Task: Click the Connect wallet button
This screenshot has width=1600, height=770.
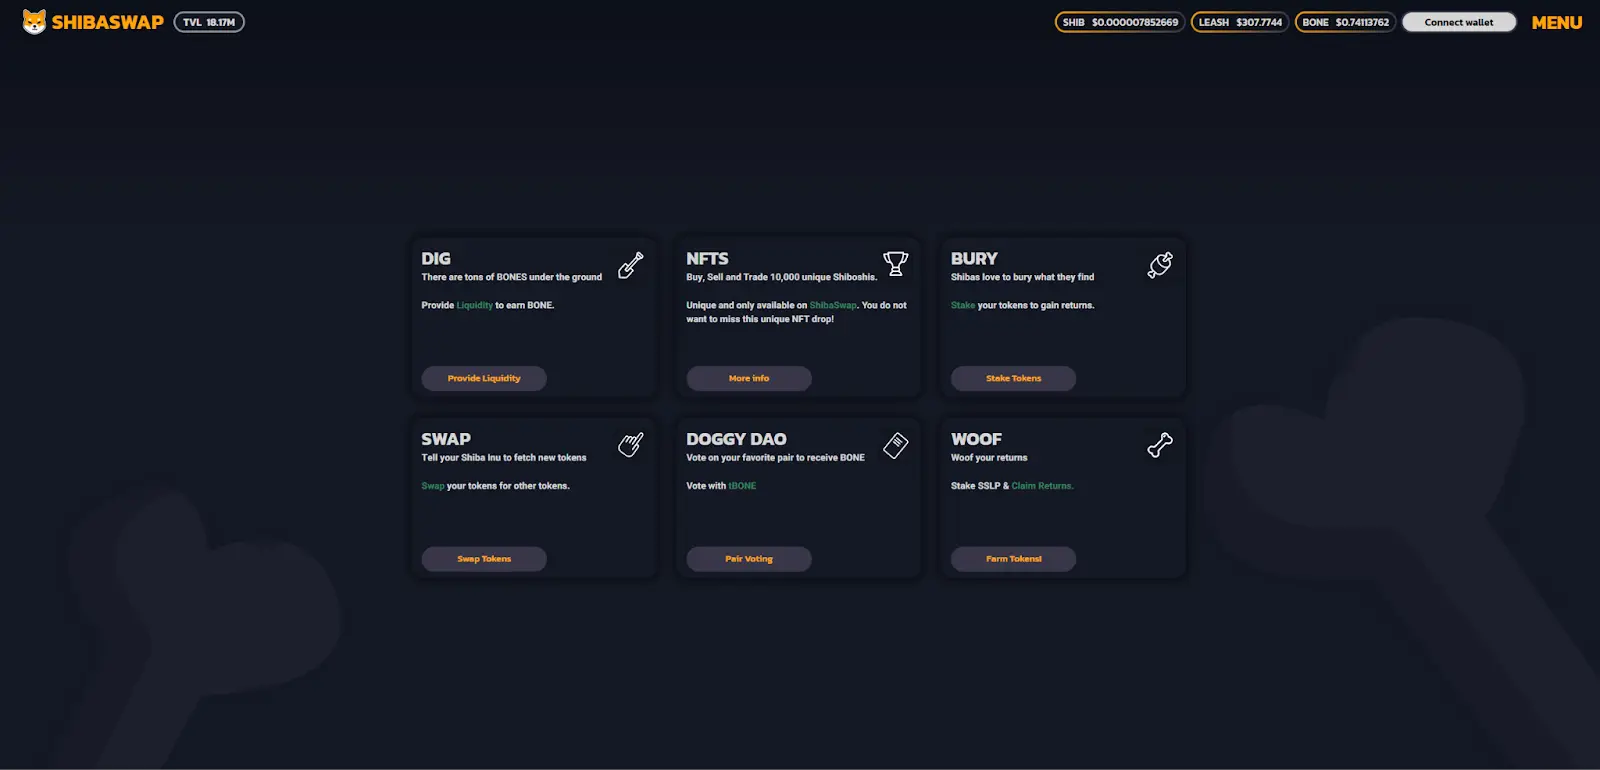Action: [1459, 22]
